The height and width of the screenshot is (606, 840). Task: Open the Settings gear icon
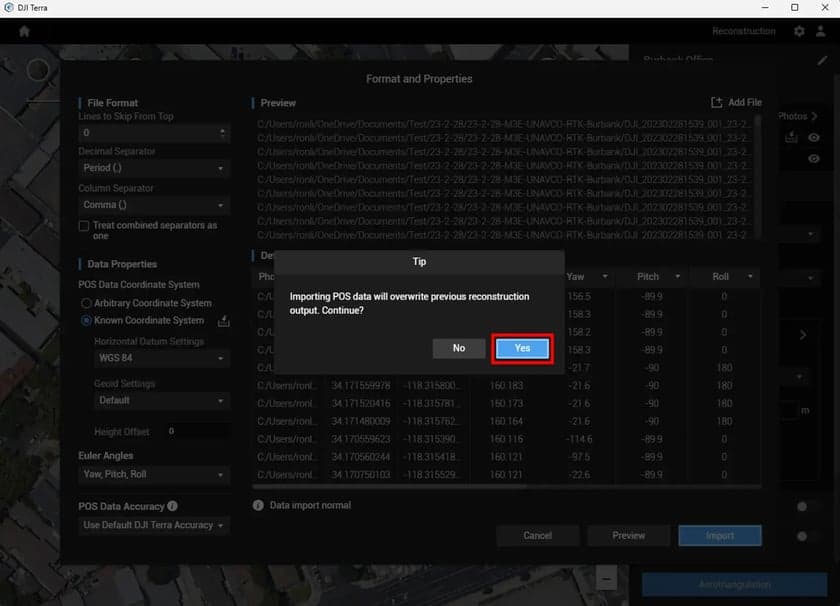click(x=798, y=31)
